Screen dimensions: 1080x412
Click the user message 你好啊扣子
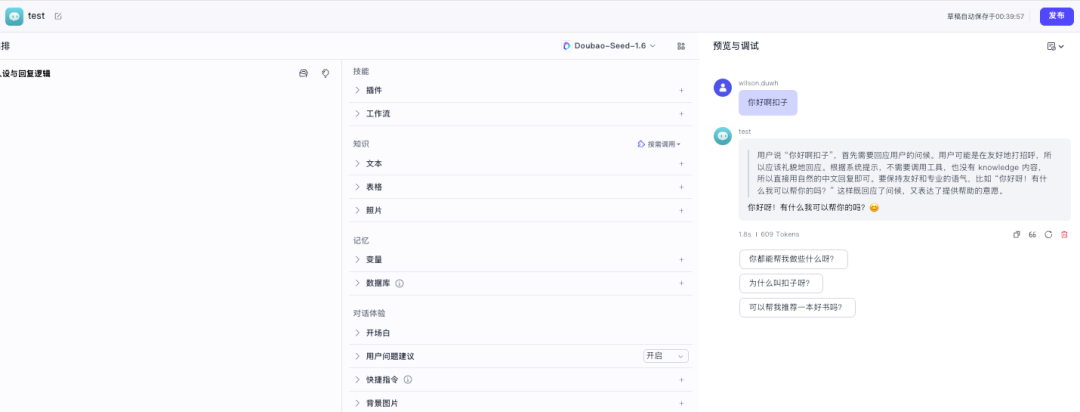pyautogui.click(x=768, y=103)
